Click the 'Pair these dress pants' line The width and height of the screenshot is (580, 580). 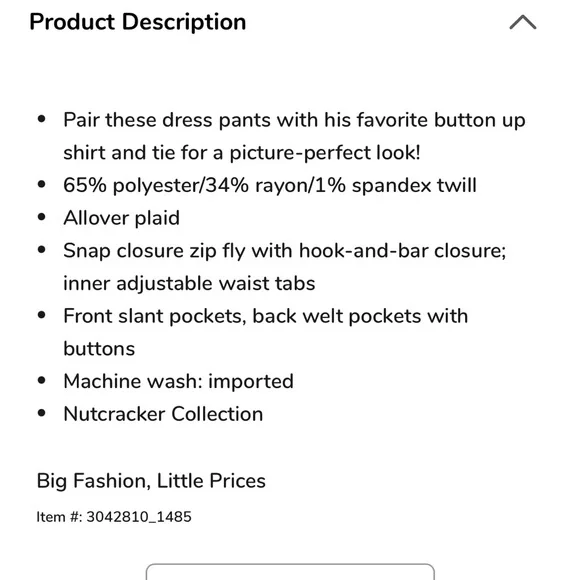tap(294, 120)
